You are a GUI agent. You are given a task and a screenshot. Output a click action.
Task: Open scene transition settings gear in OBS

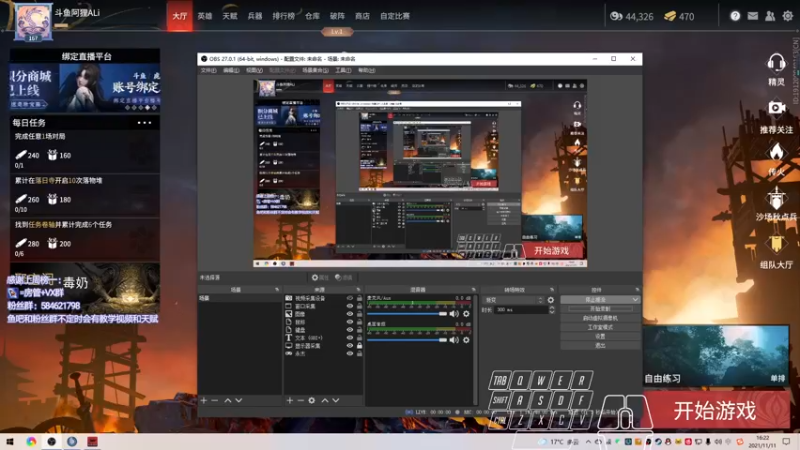click(x=551, y=300)
